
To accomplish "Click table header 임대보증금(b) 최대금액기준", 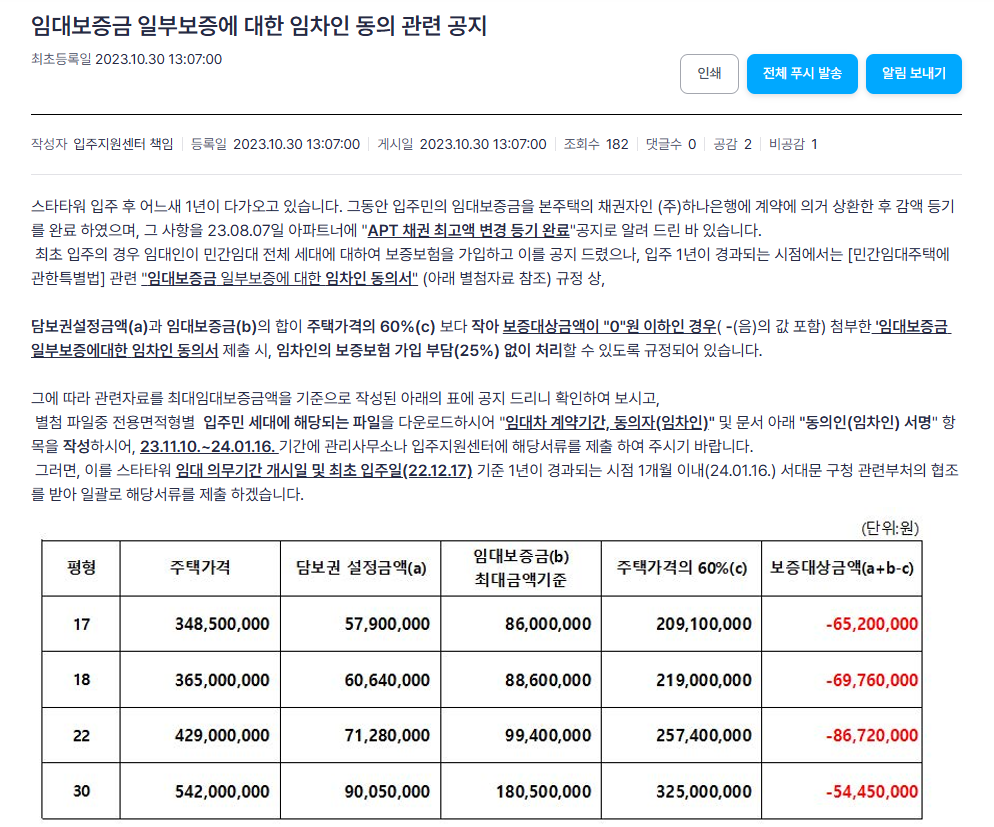I will pos(521,568).
